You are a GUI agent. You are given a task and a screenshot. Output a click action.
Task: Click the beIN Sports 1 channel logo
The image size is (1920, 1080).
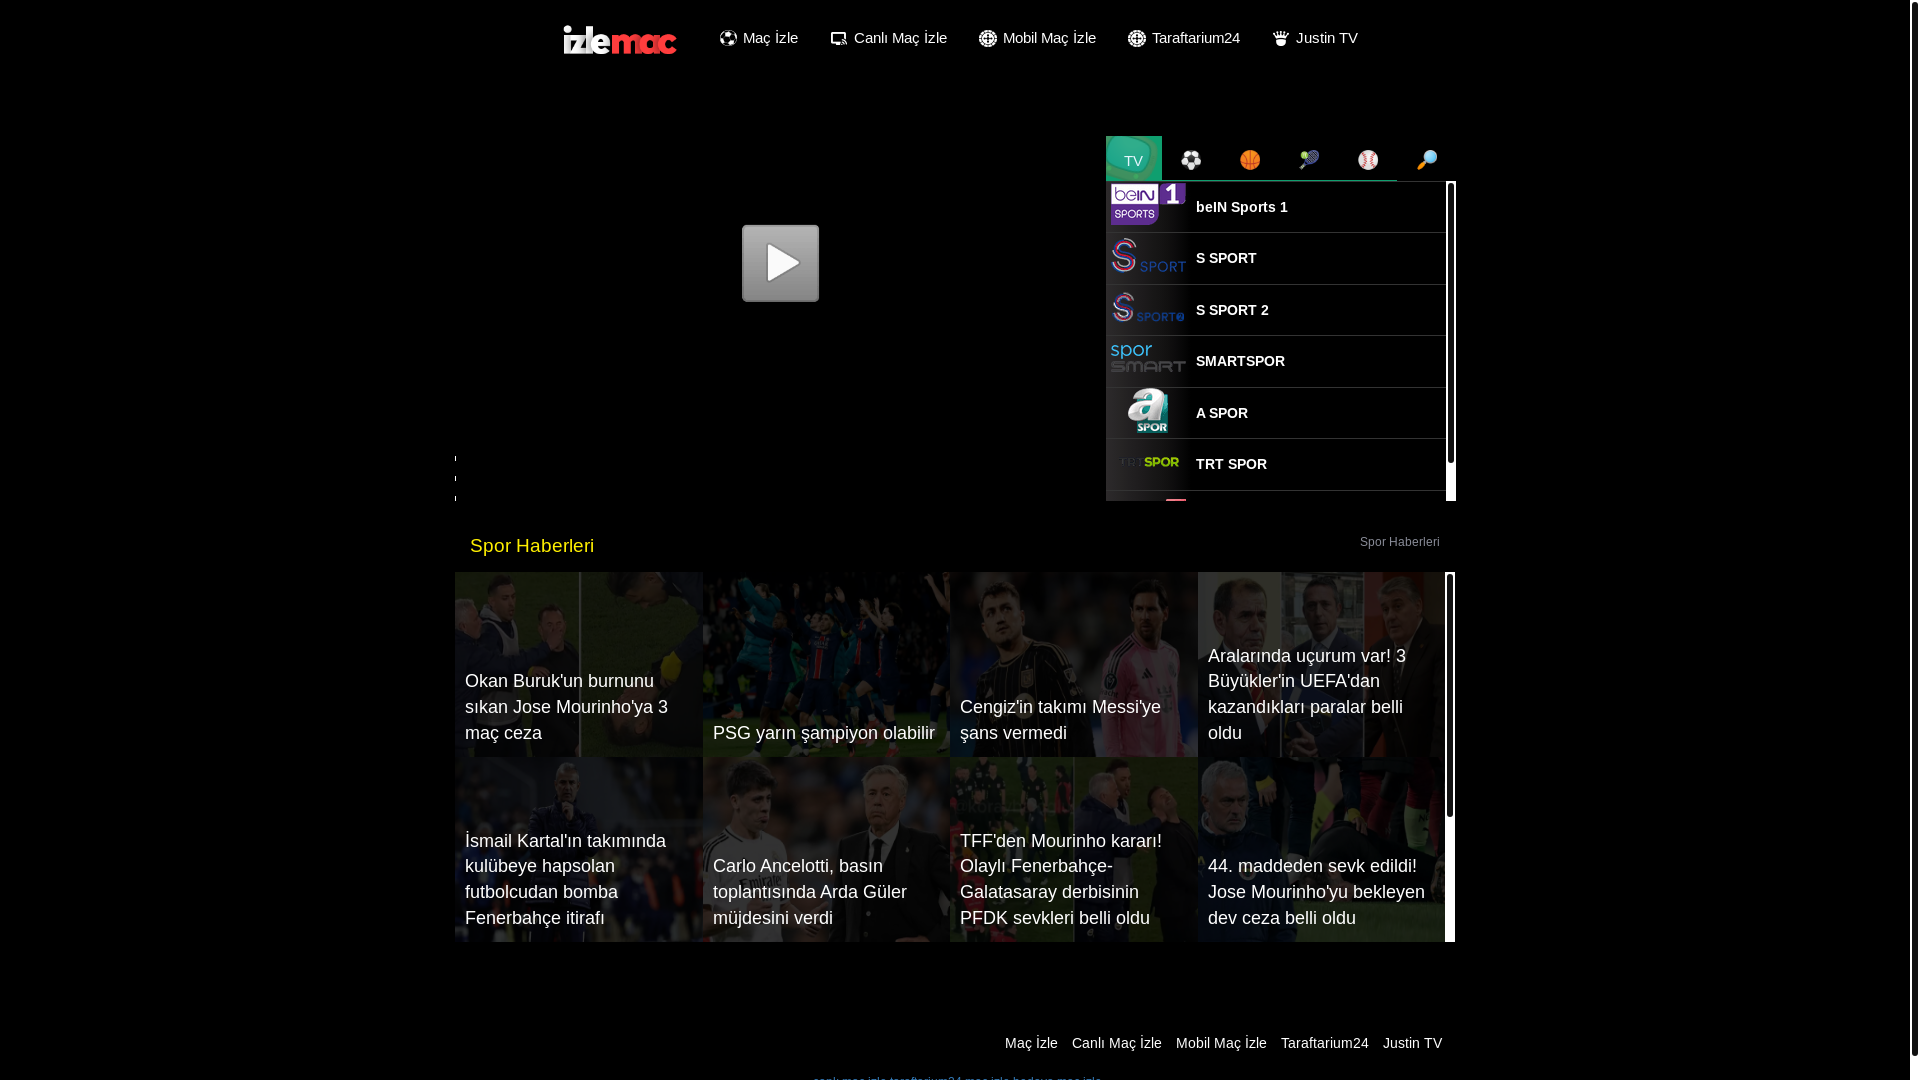pos(1148,204)
